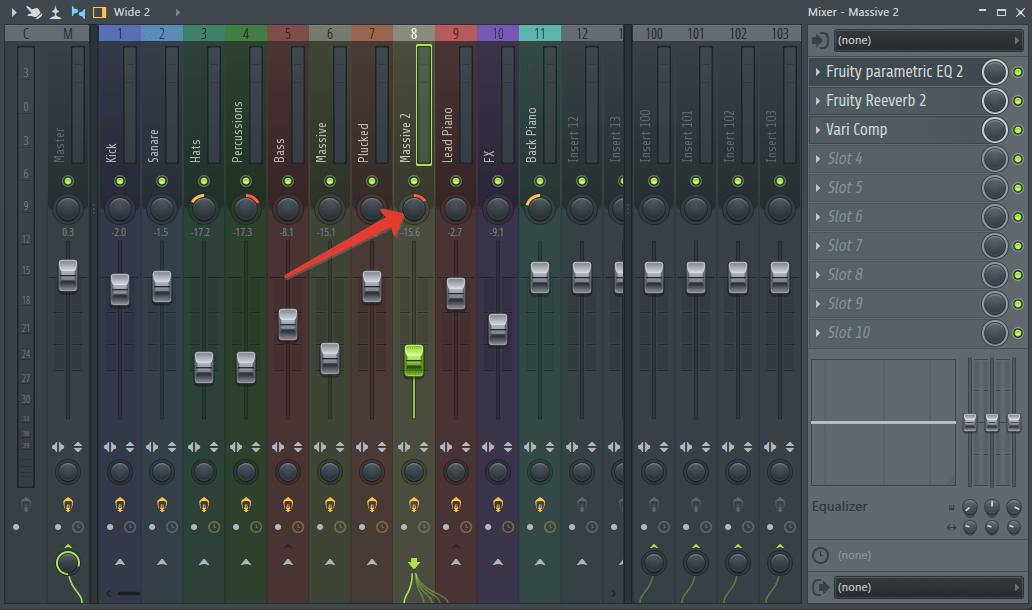This screenshot has height=610, width=1032.
Task: Click the FX enable icon on Kick track
Action: (x=120, y=504)
